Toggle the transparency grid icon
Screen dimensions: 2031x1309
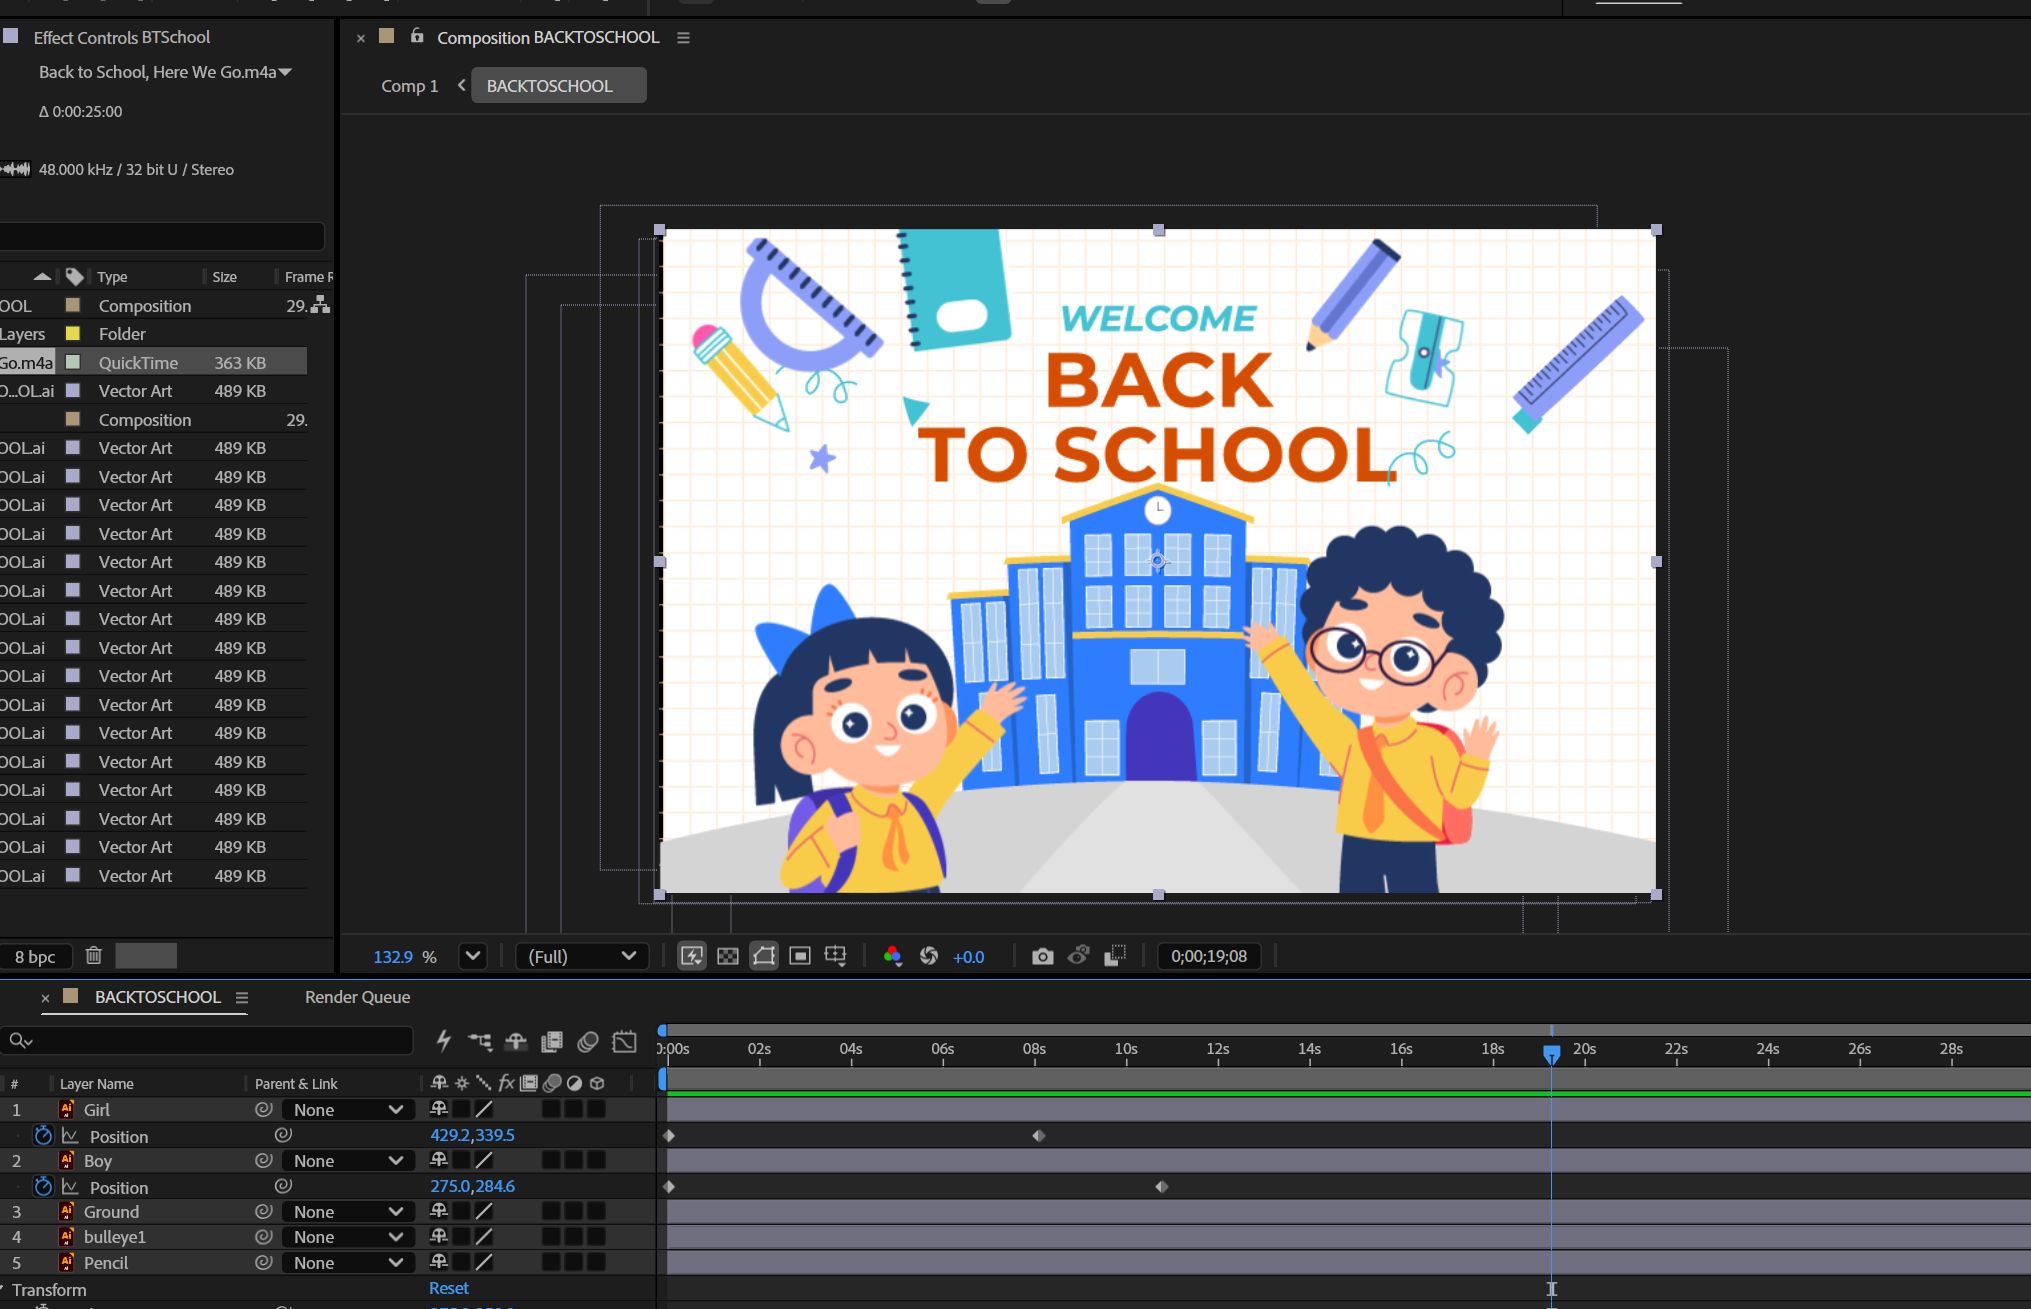[x=728, y=956]
